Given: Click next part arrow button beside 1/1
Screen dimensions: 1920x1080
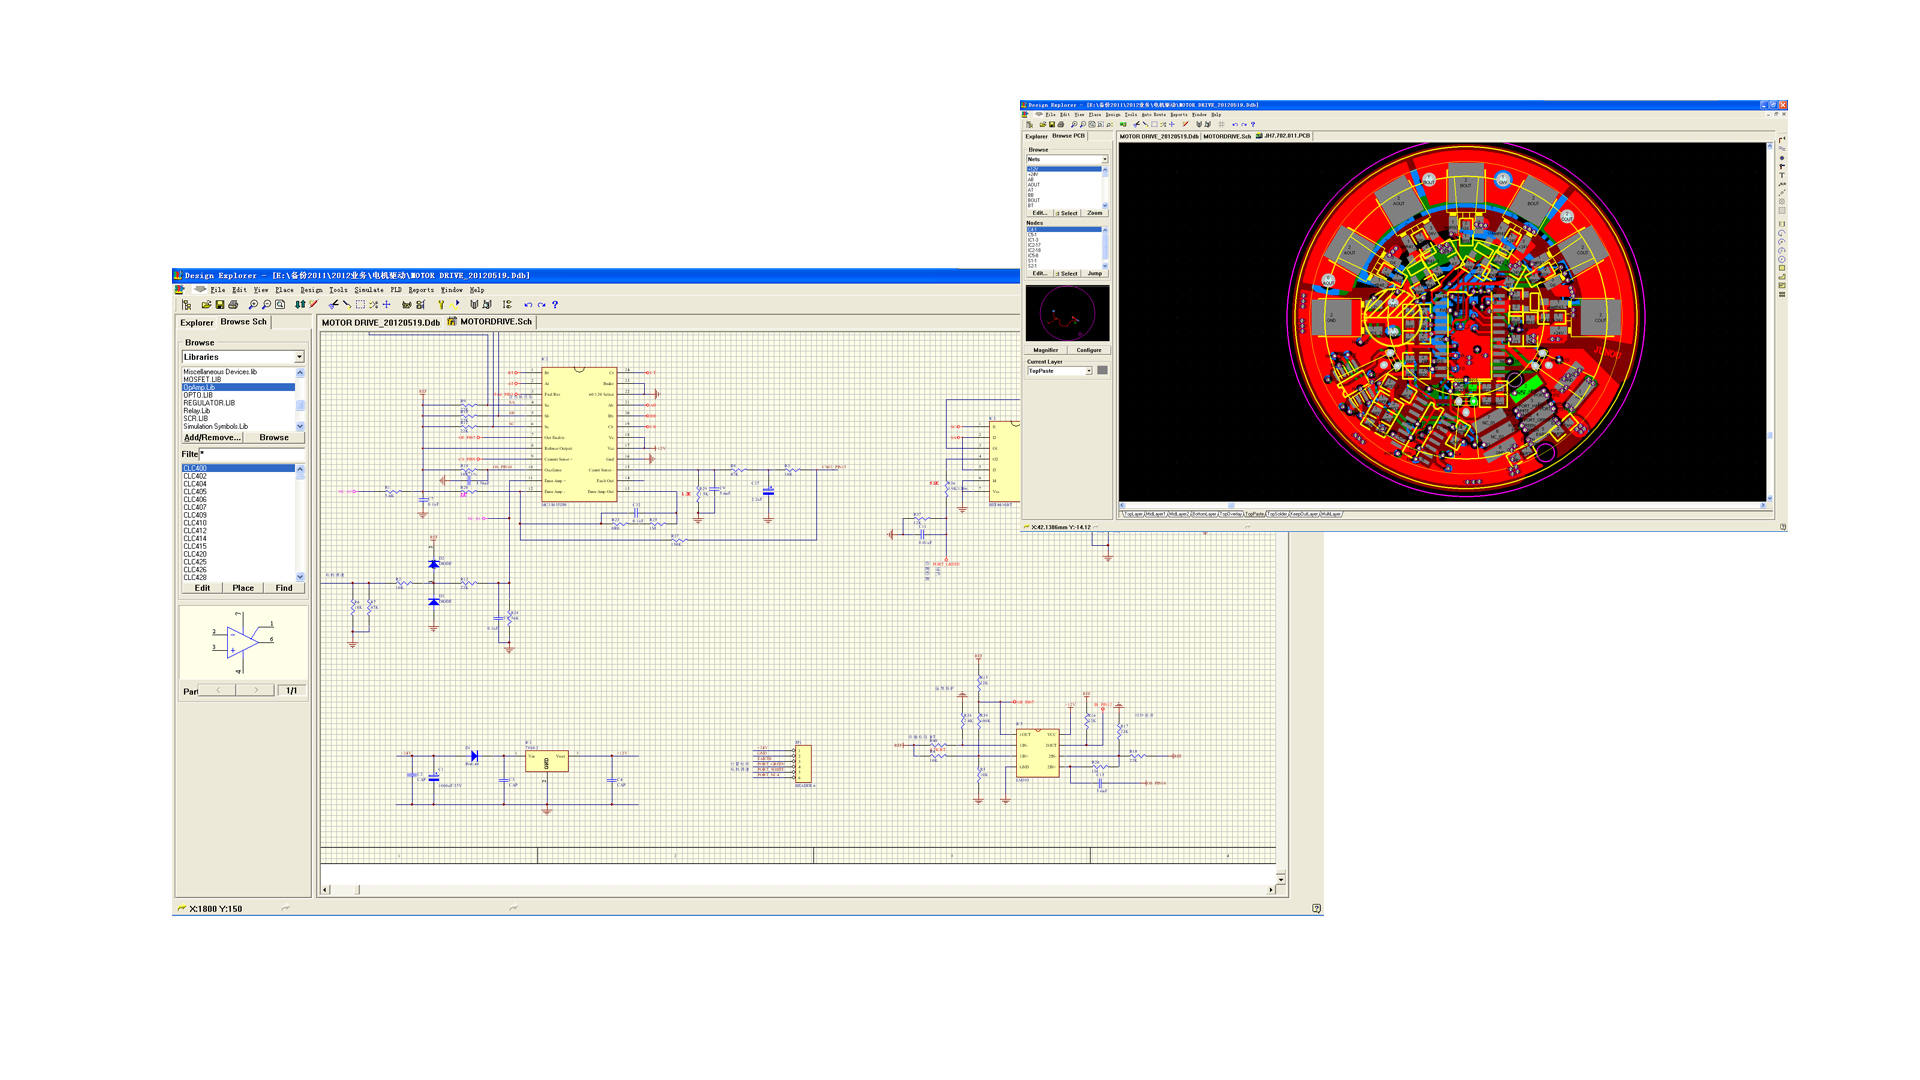Looking at the screenshot, I should pyautogui.click(x=256, y=690).
